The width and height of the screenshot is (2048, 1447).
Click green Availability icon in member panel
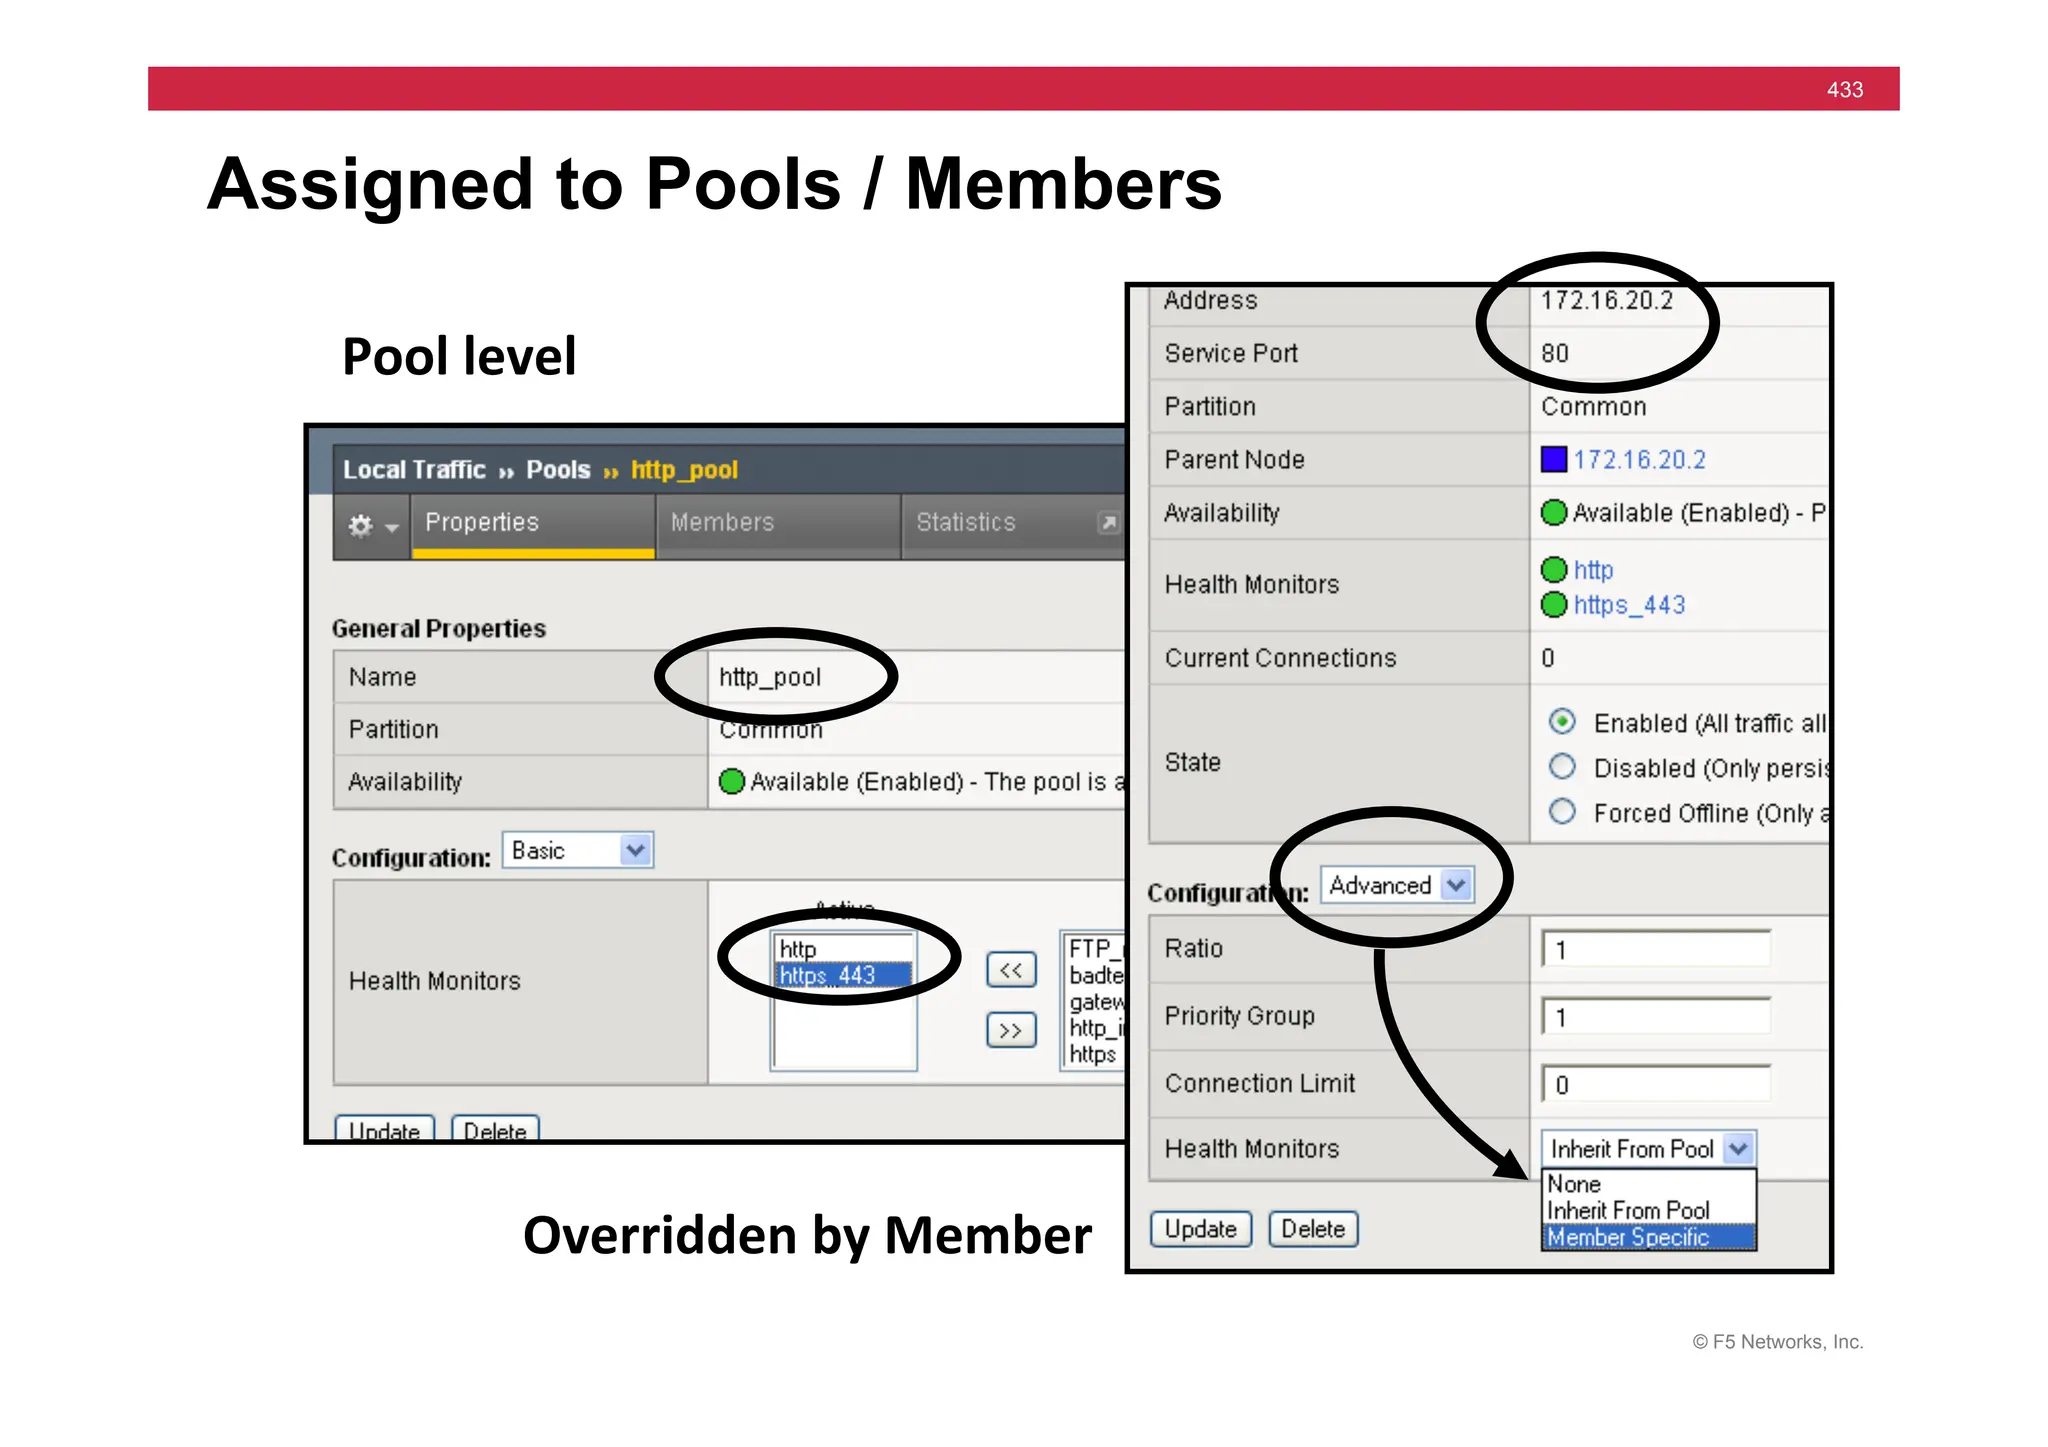[1553, 513]
